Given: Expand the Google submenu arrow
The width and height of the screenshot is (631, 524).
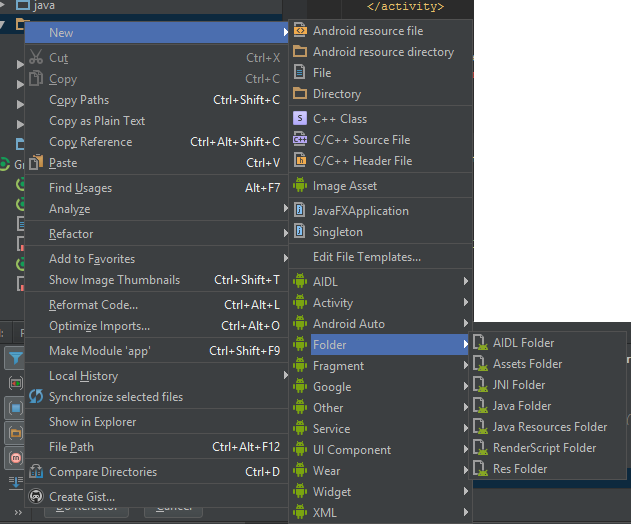Looking at the screenshot, I should coord(465,386).
